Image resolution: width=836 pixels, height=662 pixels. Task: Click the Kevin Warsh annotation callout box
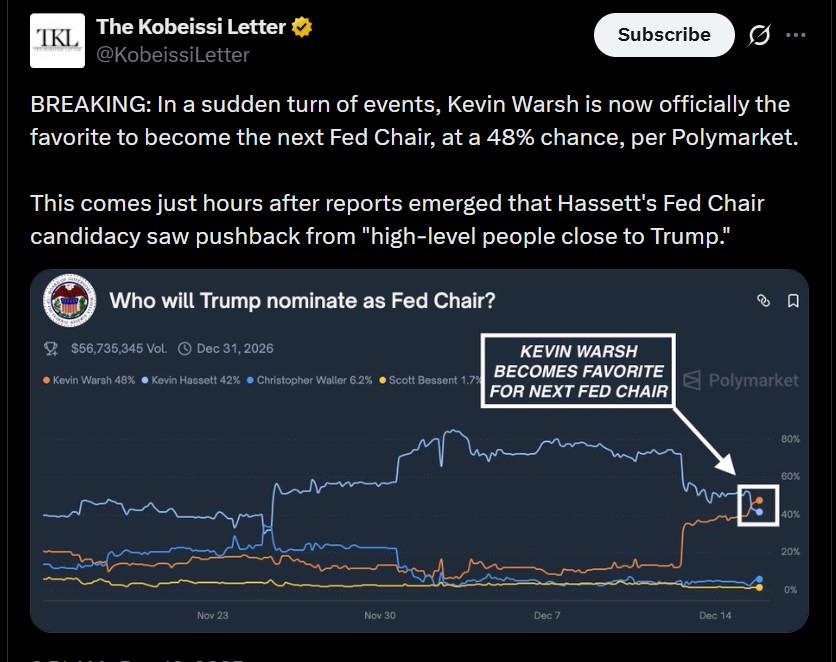coord(578,370)
